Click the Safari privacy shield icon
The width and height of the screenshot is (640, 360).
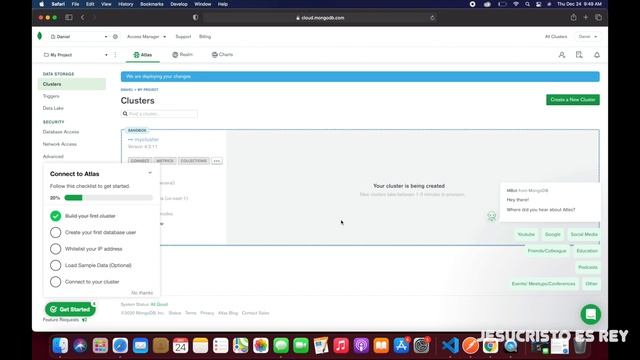click(x=196, y=18)
